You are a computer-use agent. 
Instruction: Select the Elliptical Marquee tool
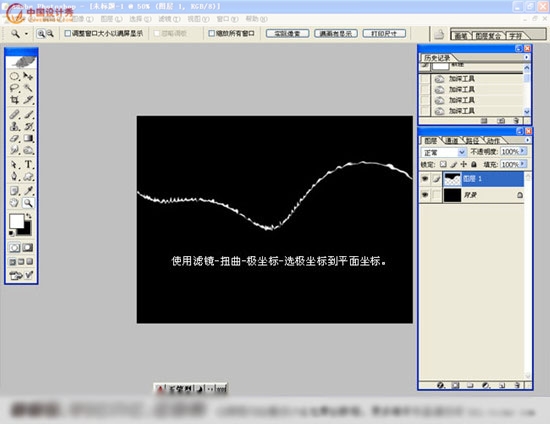pyautogui.click(x=15, y=76)
